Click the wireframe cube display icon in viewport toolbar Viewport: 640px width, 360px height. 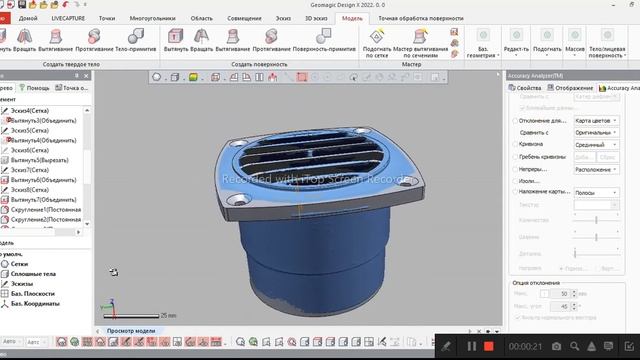[175, 77]
